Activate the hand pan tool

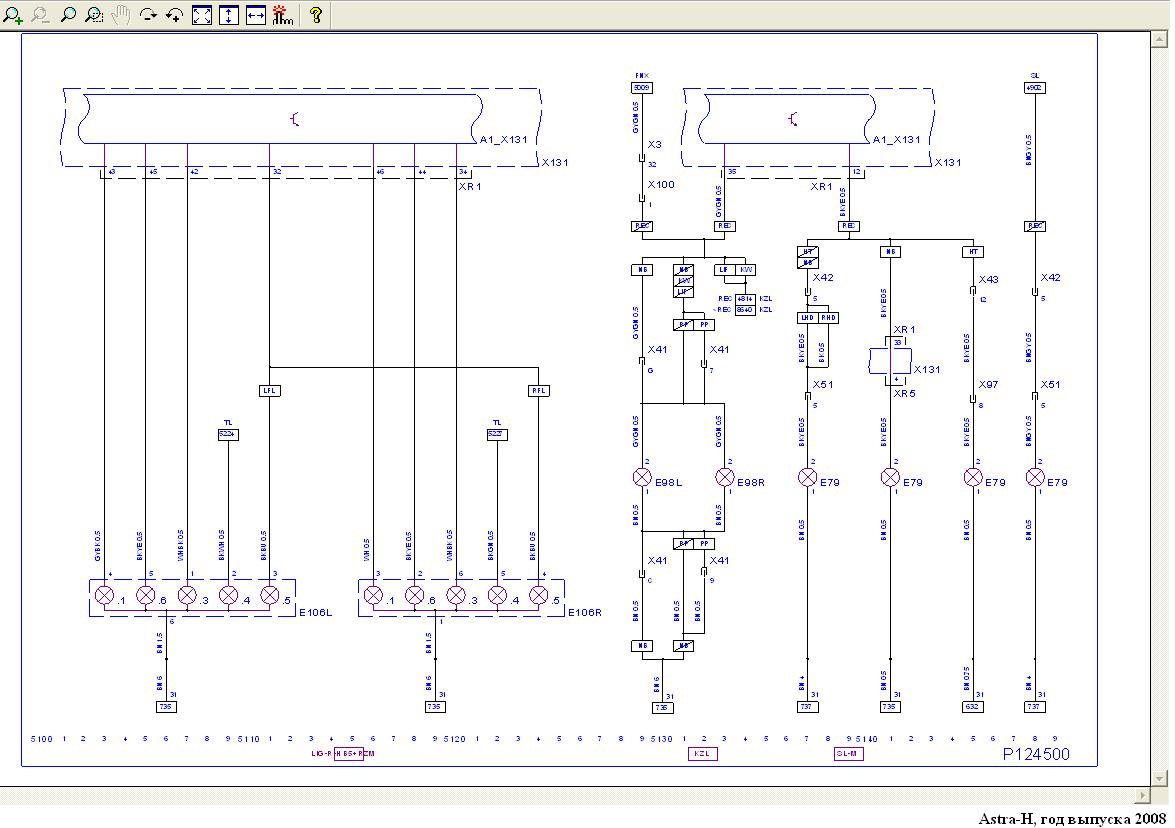tap(121, 15)
